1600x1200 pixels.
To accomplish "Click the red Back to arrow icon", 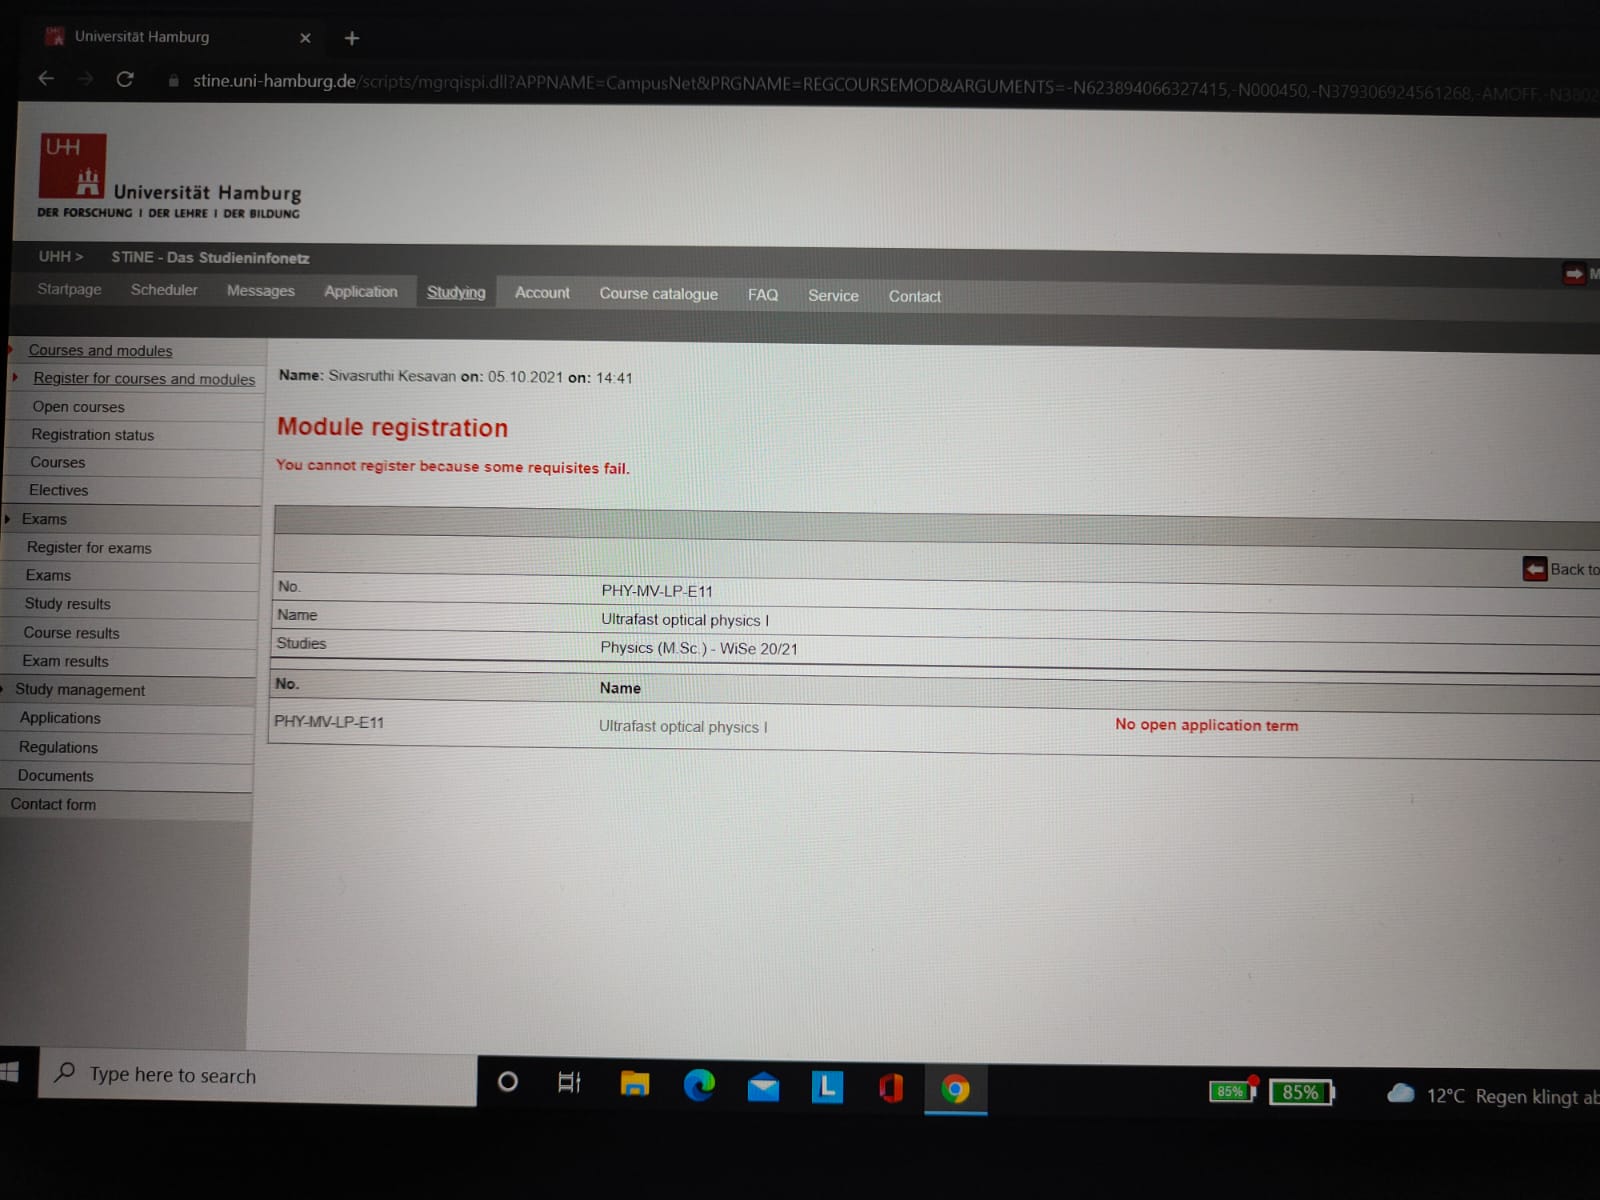I will (1534, 569).
